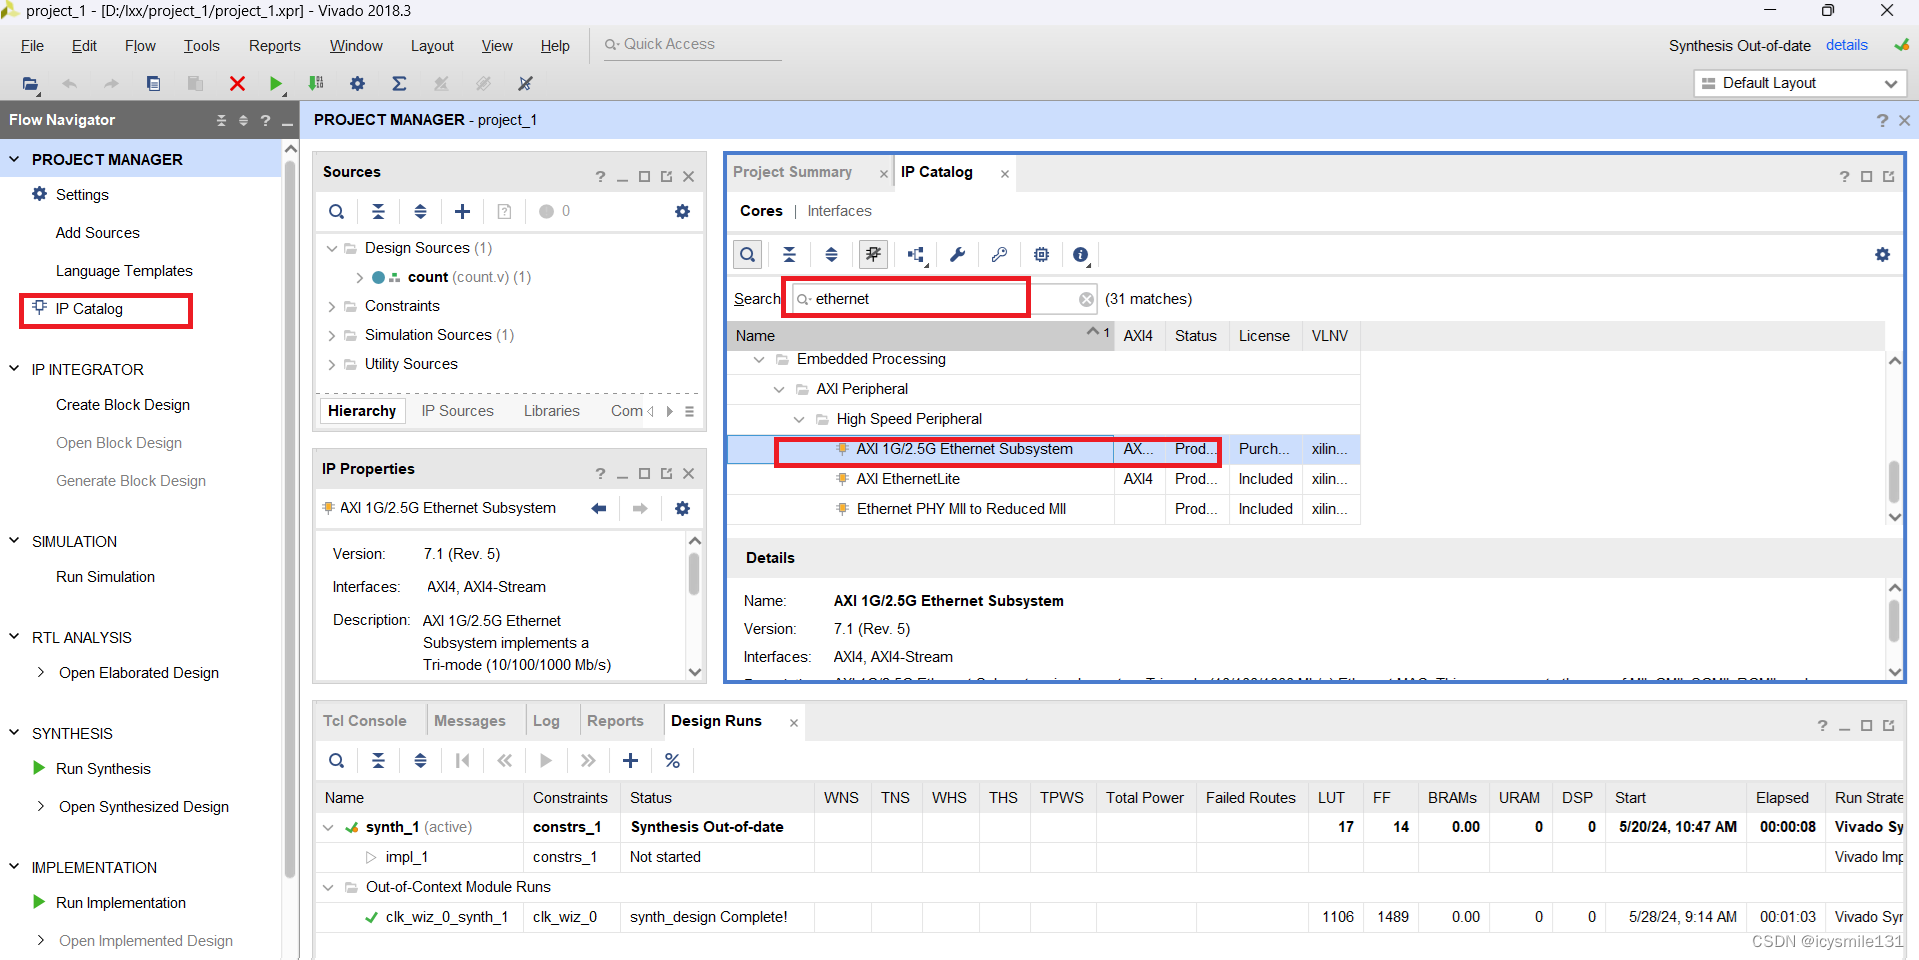Image resolution: width=1919 pixels, height=960 pixels.
Task: Click Run Simulation in Flow Navigator
Action: [x=105, y=577]
